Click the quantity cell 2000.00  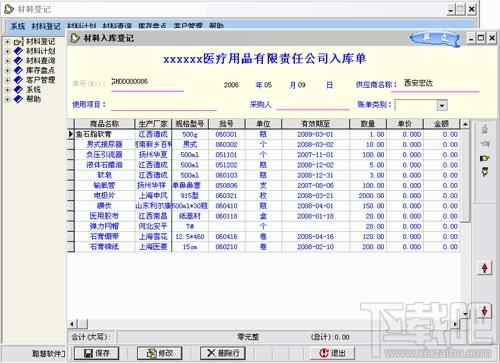[x=368, y=196]
